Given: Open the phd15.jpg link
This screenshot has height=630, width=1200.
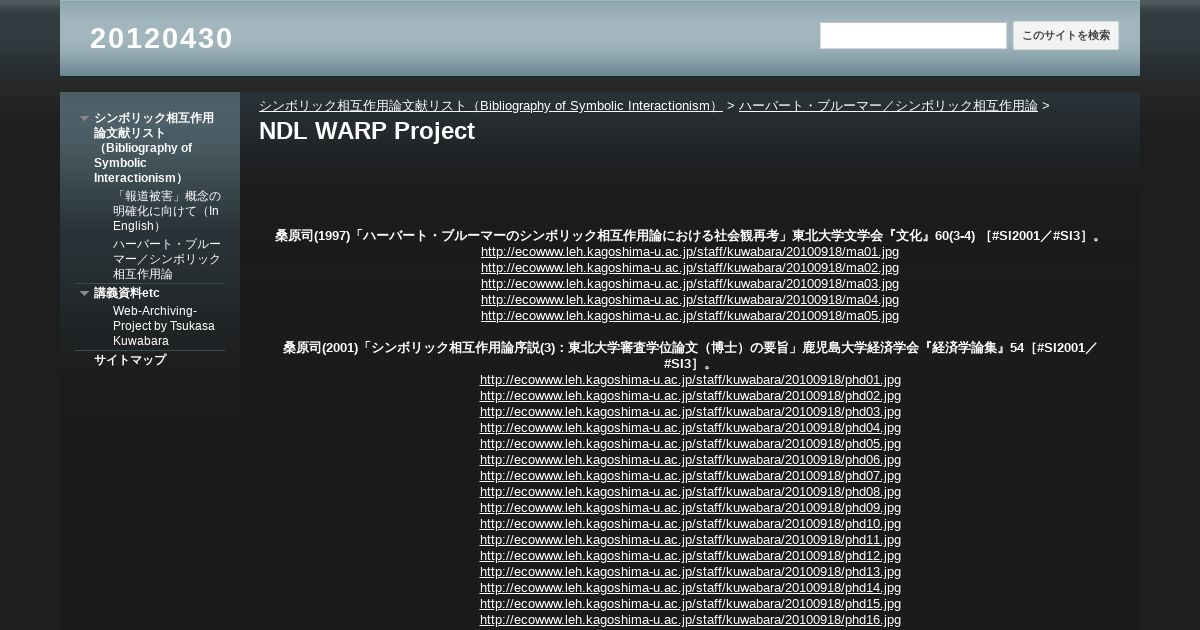Looking at the screenshot, I should [x=690, y=604].
